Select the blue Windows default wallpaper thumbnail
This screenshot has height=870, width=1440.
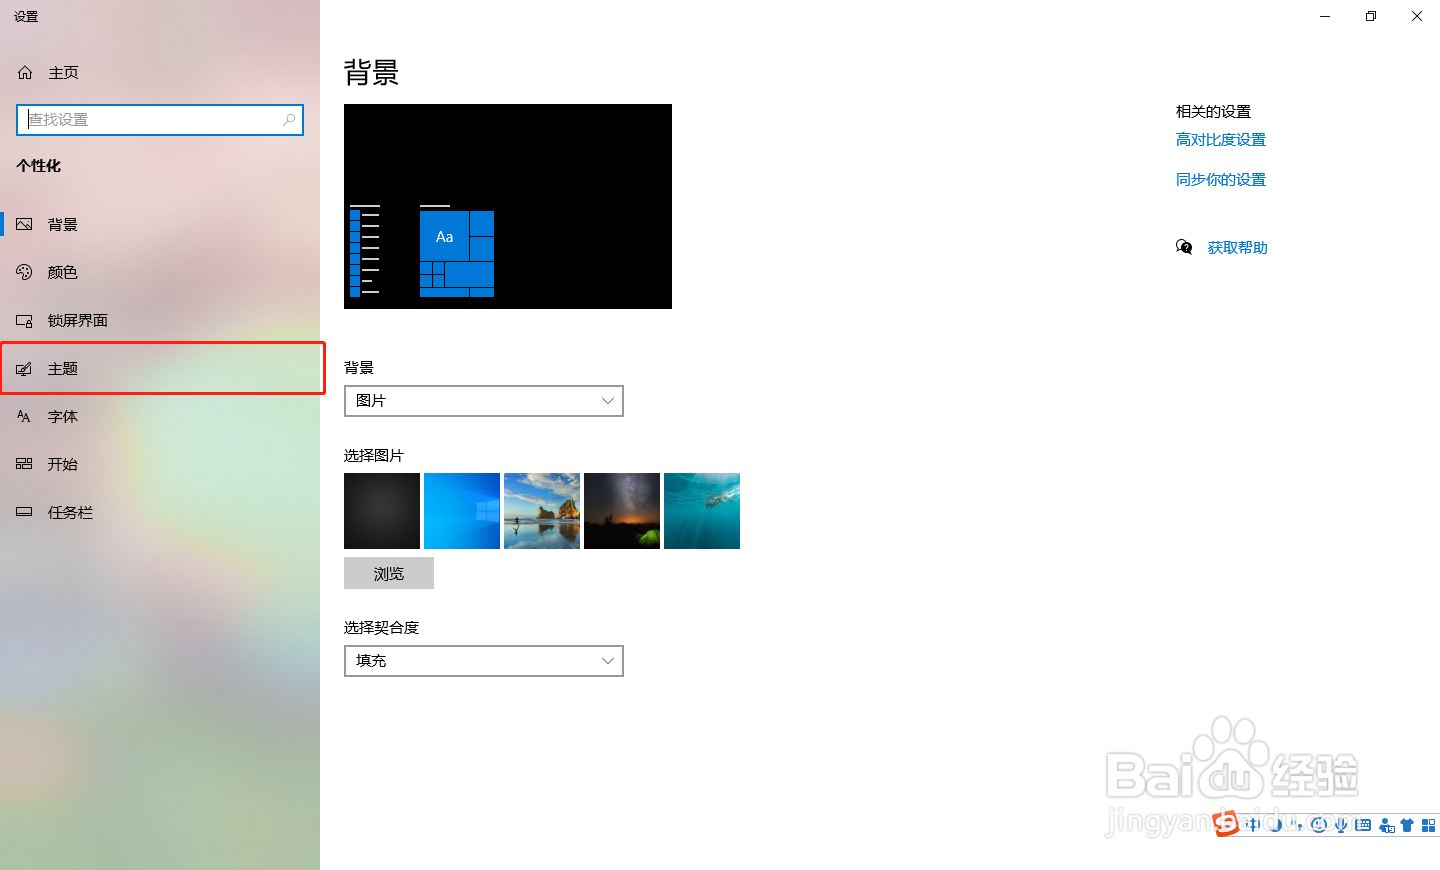(461, 510)
